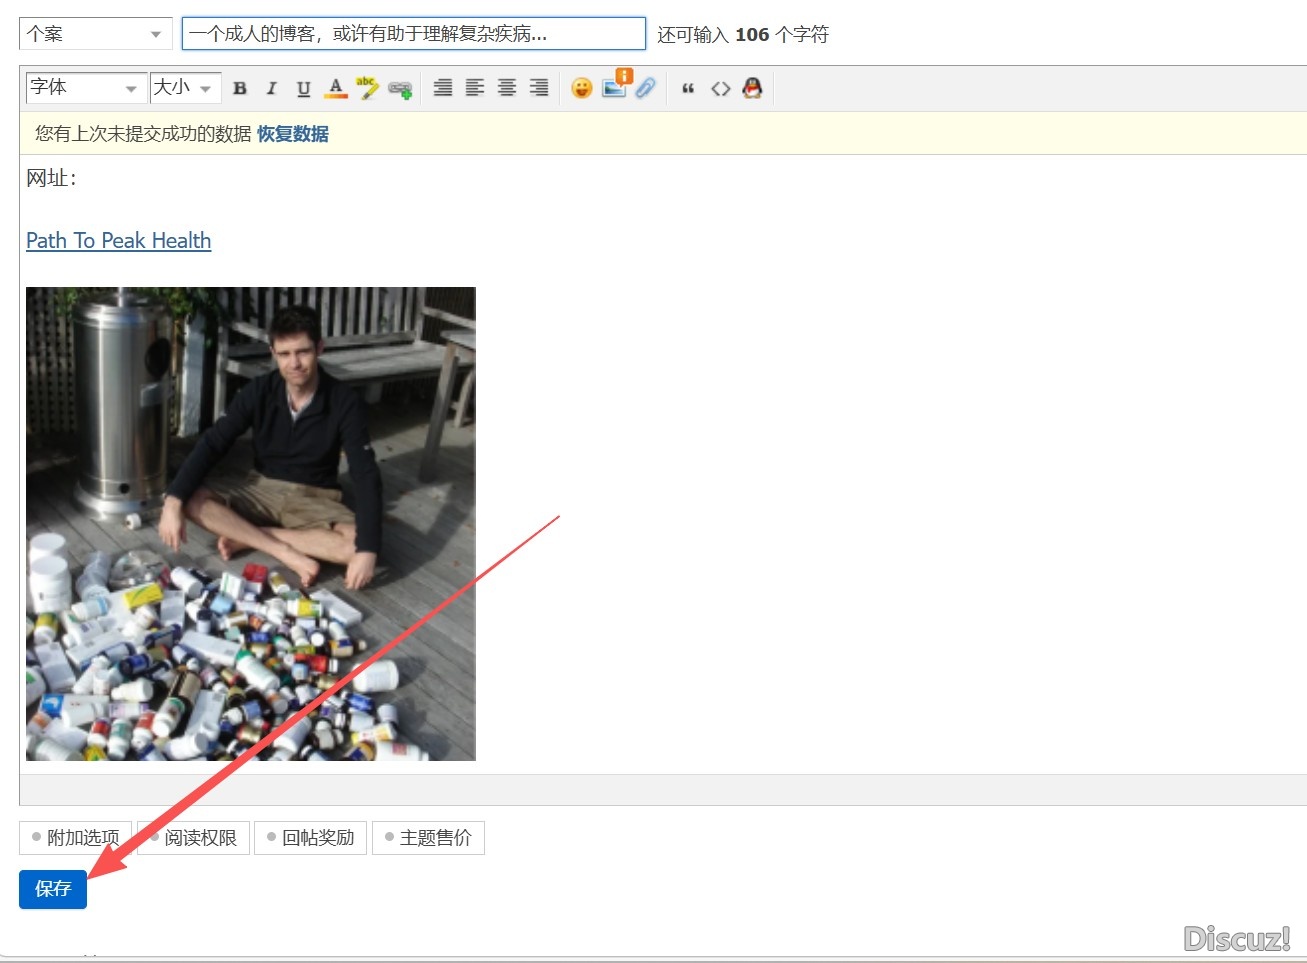Apply underline formatting
The image size is (1307, 963).
point(303,88)
